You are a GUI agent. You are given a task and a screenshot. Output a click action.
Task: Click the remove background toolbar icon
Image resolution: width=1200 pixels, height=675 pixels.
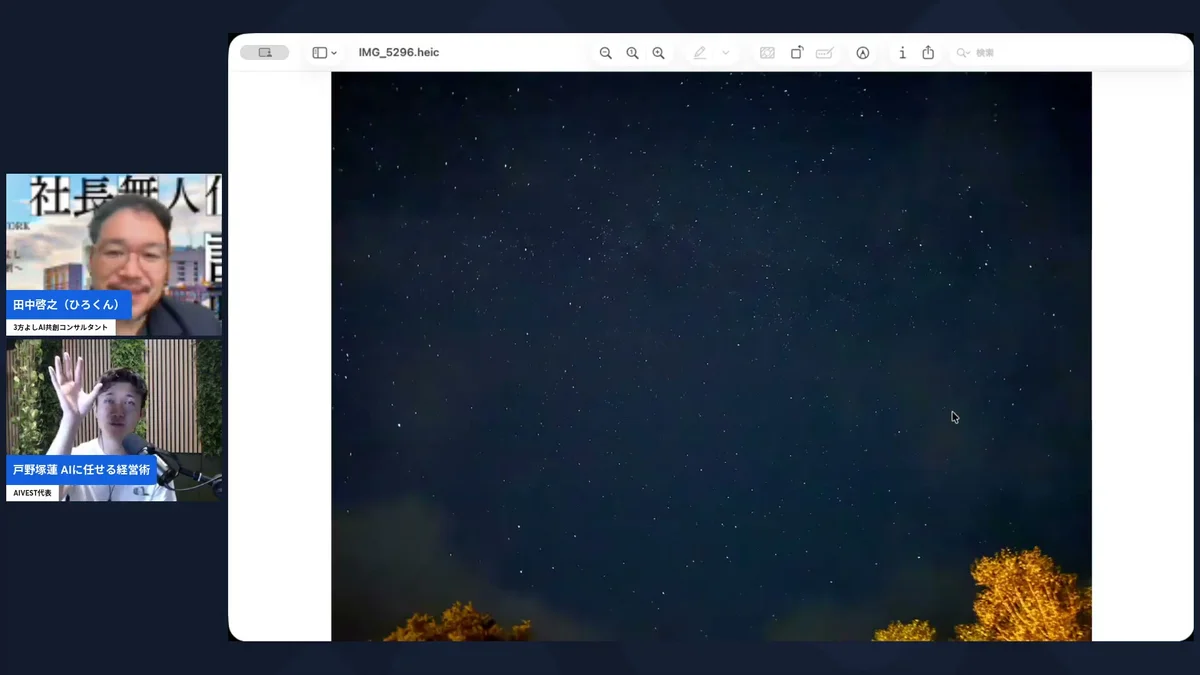767,53
